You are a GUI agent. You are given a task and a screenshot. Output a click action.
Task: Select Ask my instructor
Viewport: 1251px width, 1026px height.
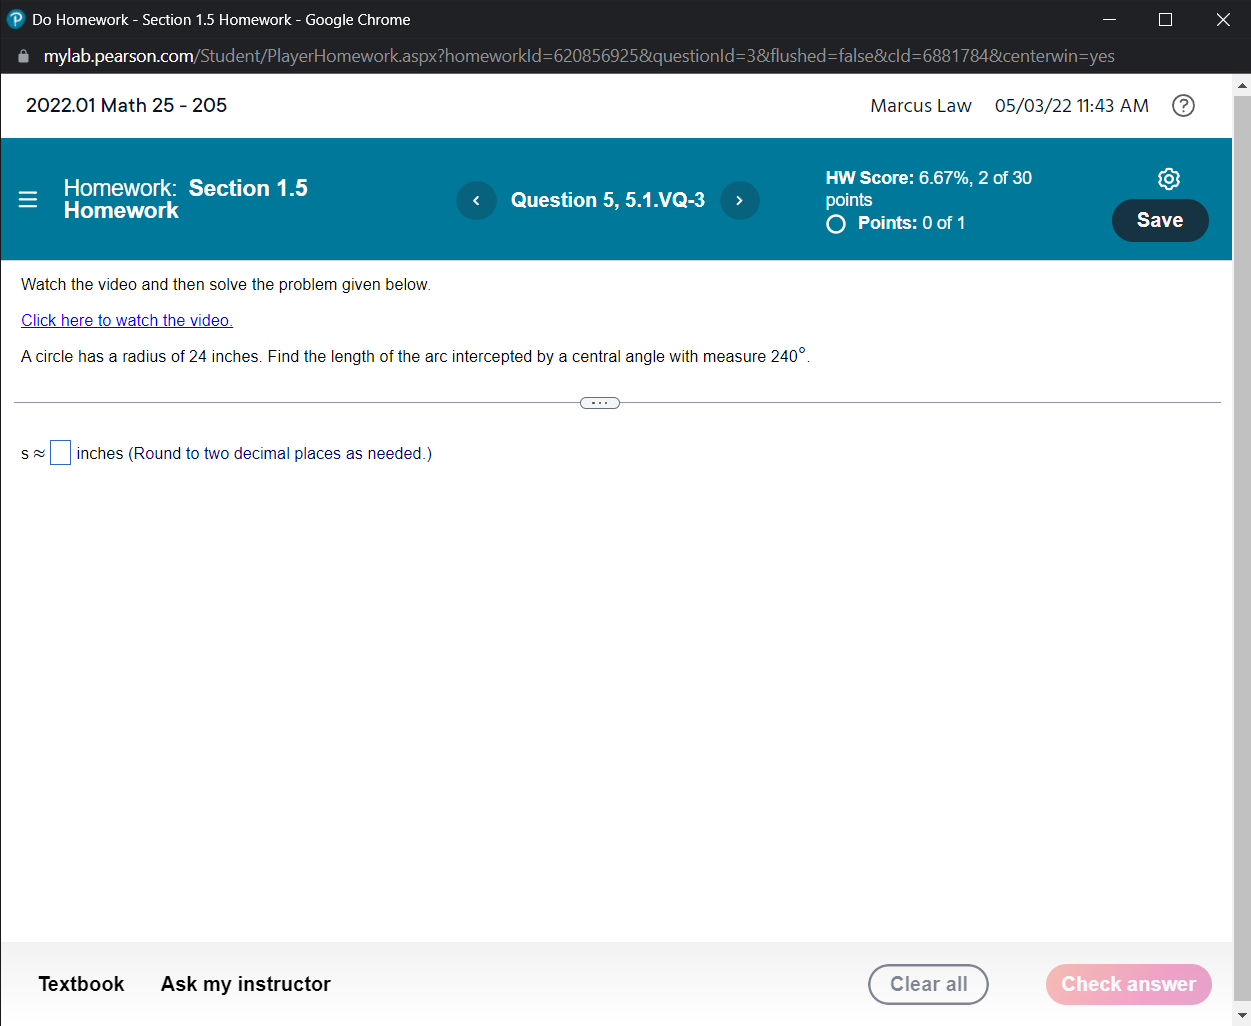click(245, 984)
